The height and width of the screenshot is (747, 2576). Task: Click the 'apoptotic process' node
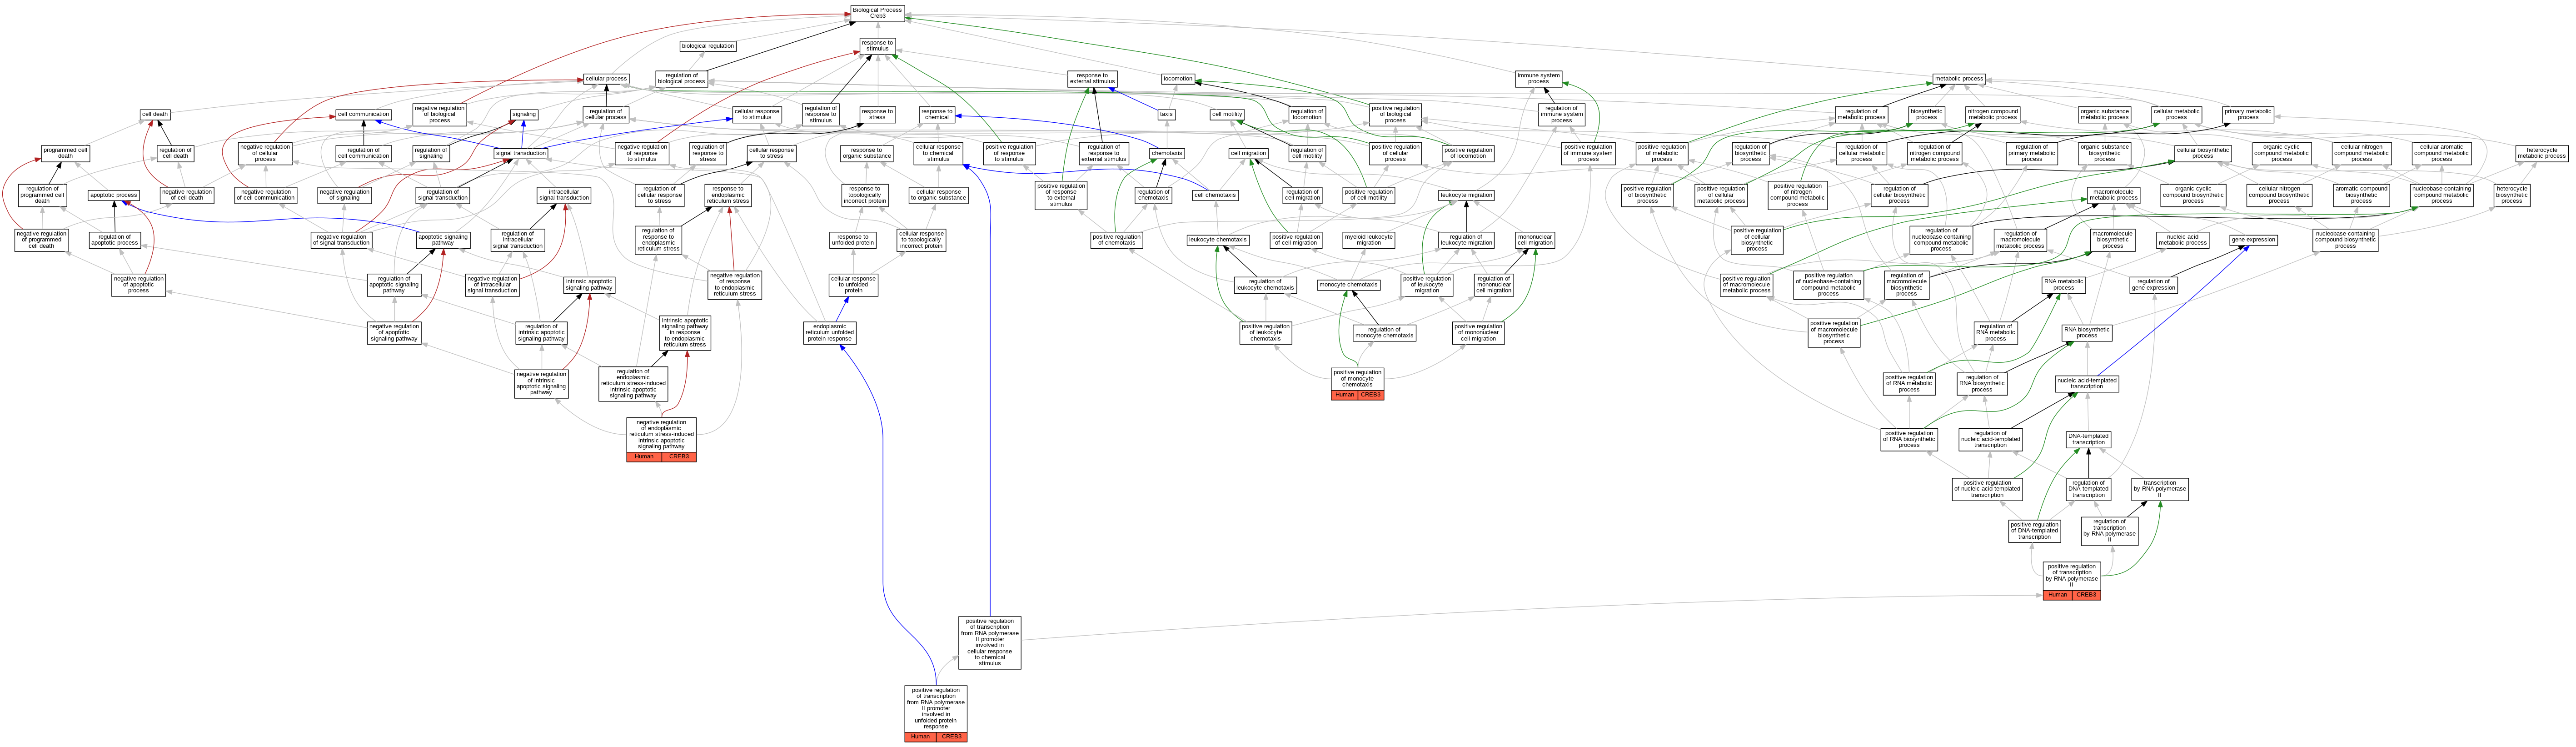point(113,195)
